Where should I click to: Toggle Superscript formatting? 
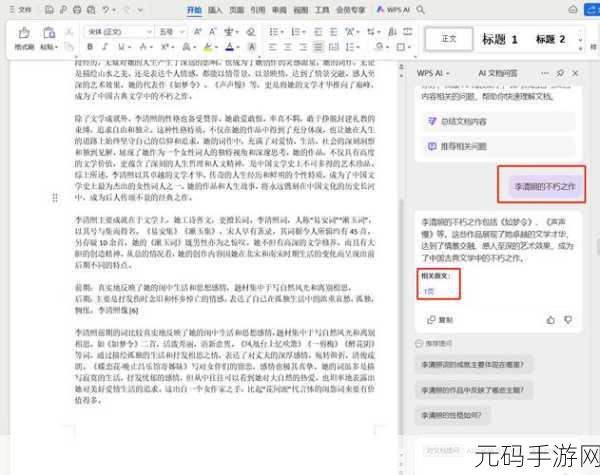(165, 47)
